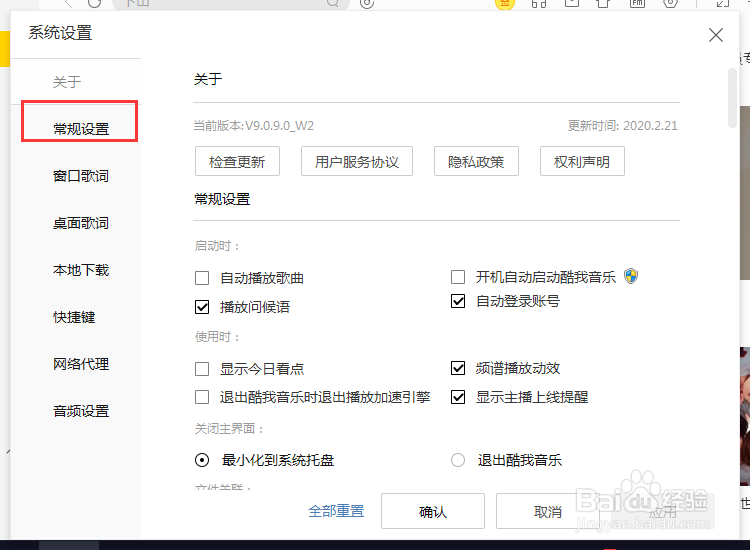Open the FM radio icon in top toolbar
Screen dimensions: 750x550
[x=637, y=3]
